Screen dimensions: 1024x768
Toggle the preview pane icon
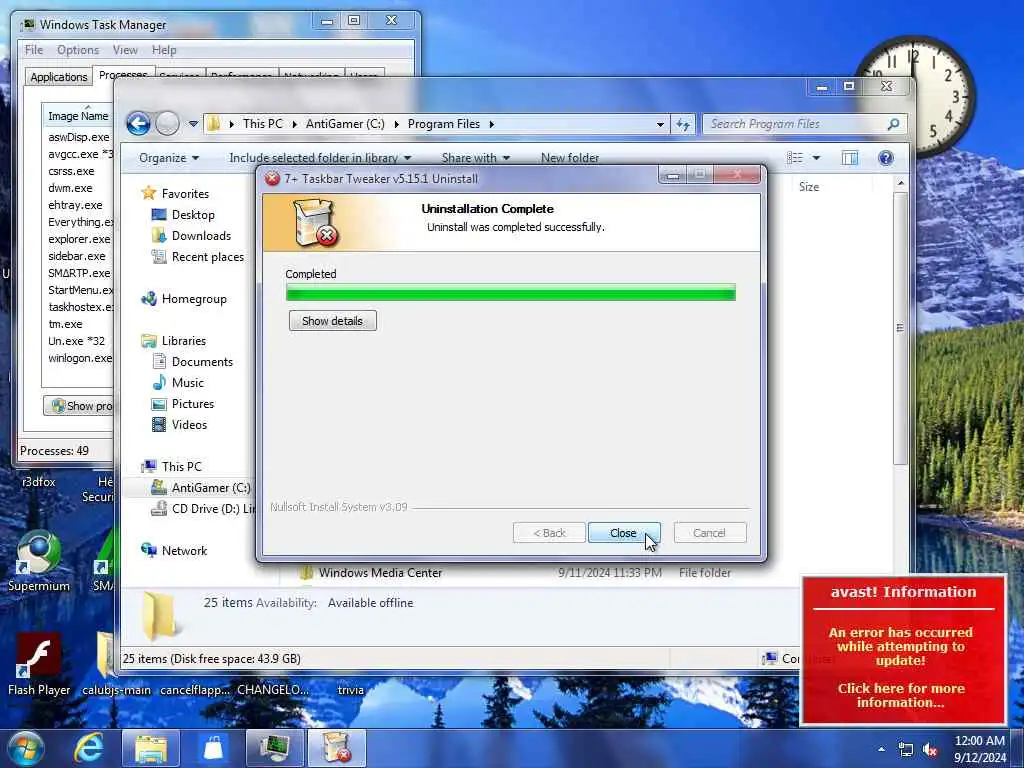(x=850, y=158)
